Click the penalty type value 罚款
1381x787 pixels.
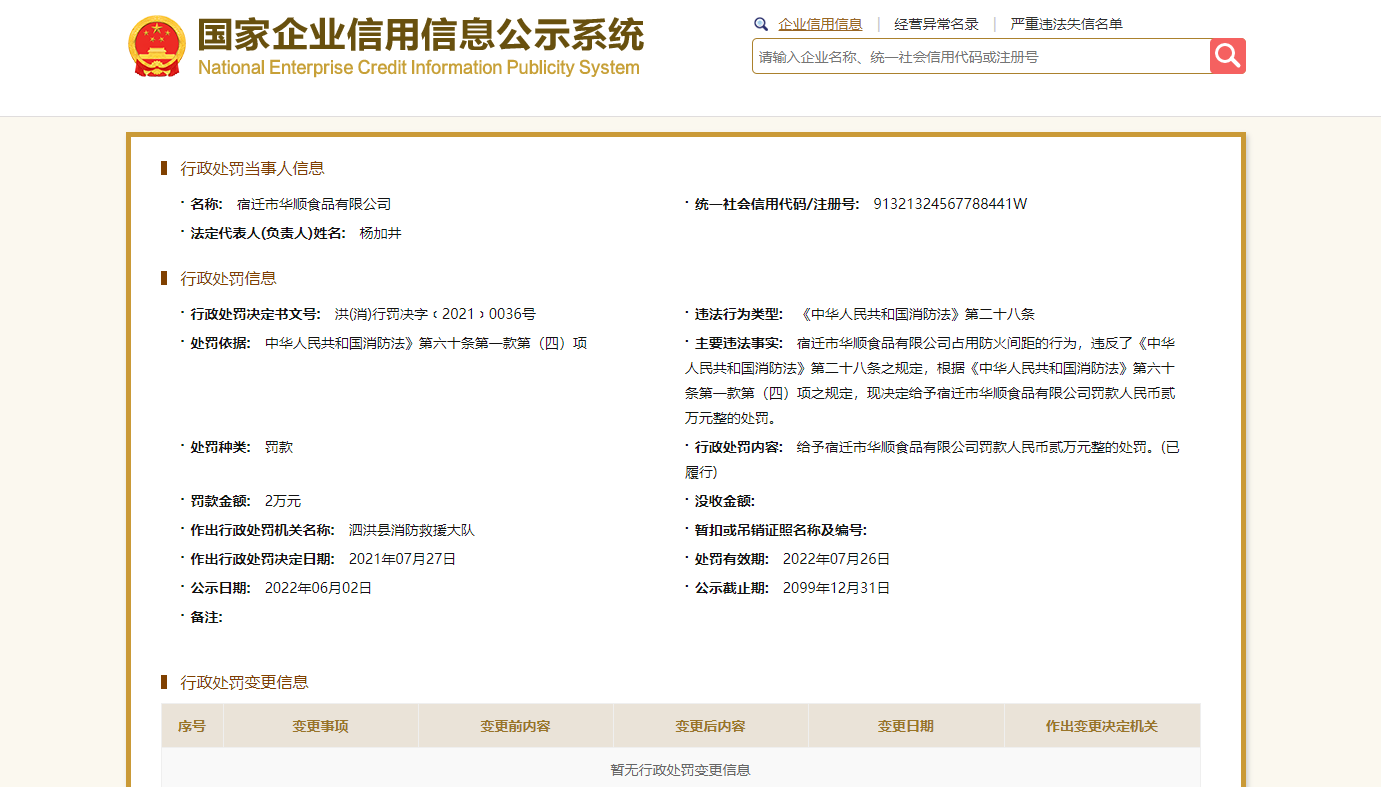click(279, 447)
